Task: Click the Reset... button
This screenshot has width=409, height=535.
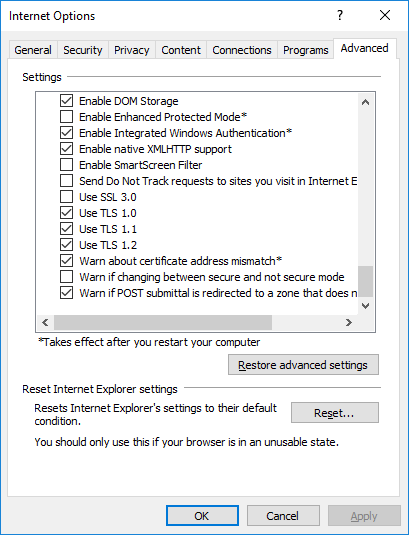Action: [x=335, y=413]
